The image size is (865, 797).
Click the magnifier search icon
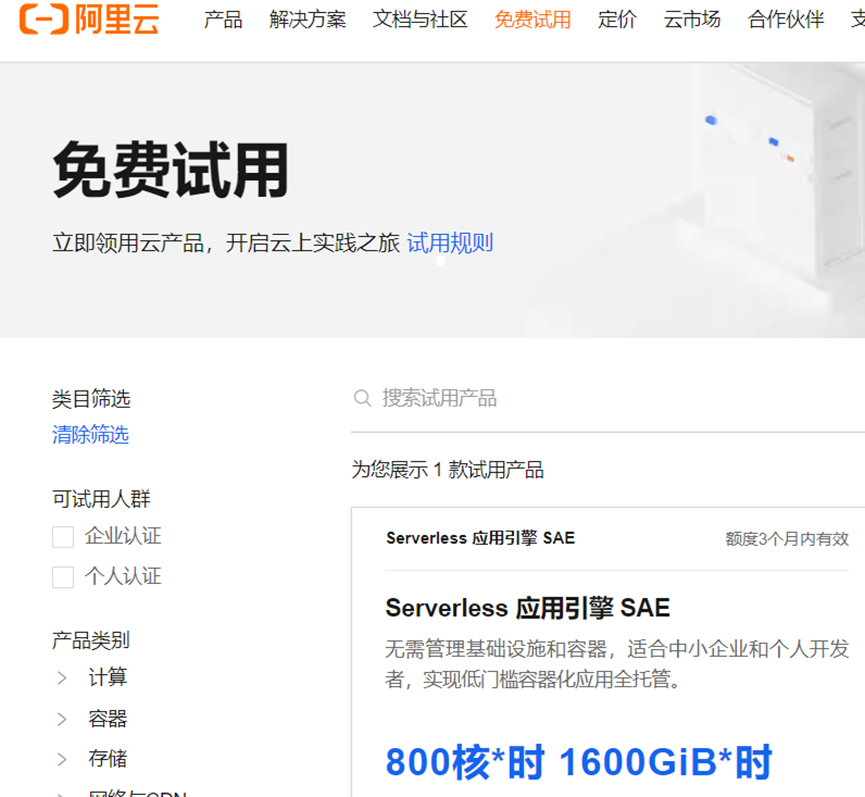click(x=362, y=398)
